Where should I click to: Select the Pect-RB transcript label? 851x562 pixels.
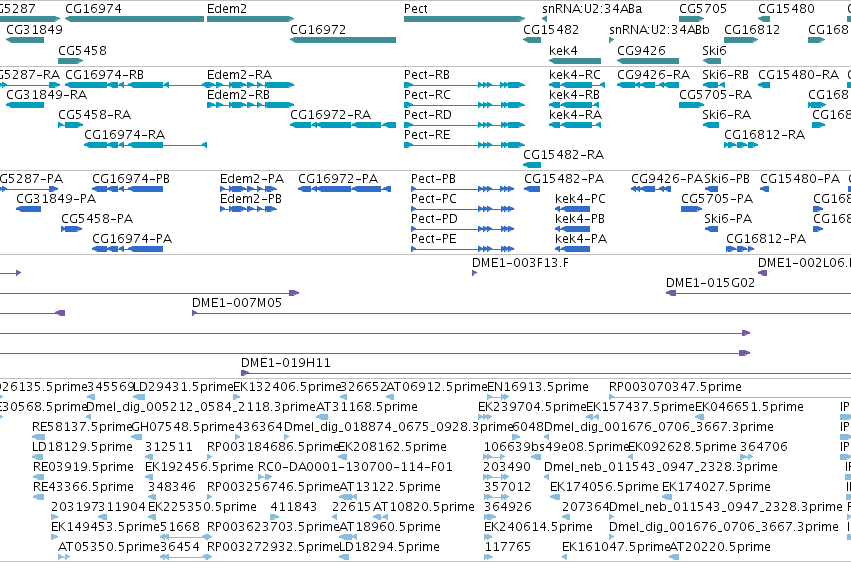(x=427, y=74)
